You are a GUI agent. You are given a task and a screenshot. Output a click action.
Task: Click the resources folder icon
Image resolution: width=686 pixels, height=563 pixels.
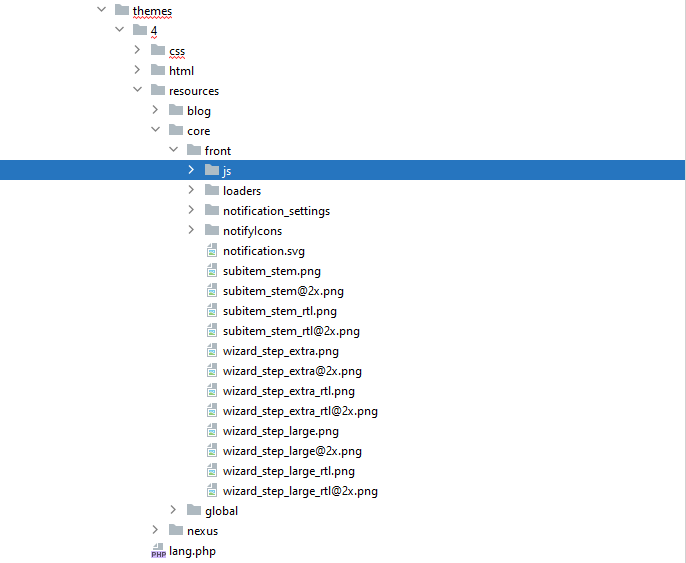tap(158, 91)
